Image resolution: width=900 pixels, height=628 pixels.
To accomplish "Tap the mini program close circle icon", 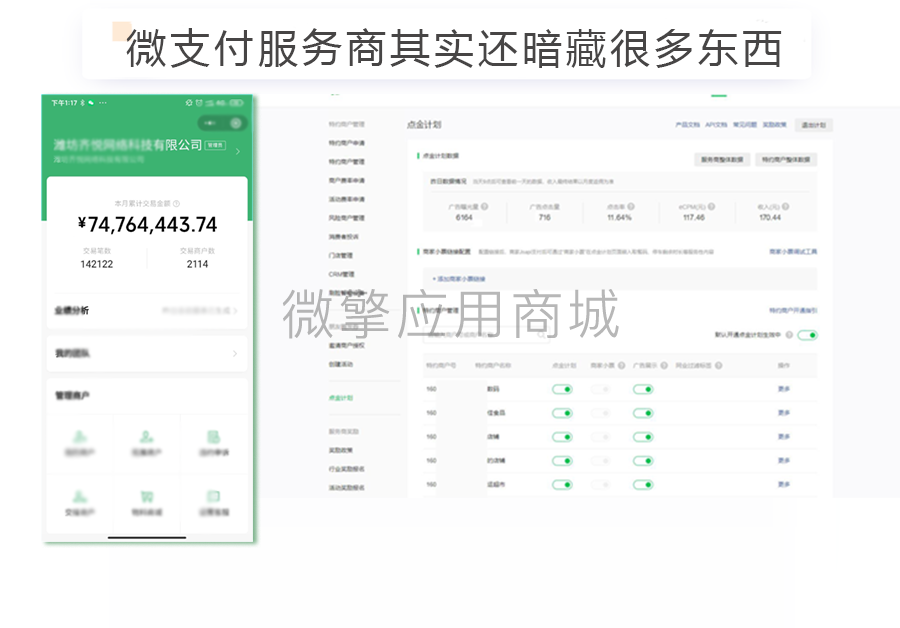I will pos(235,122).
